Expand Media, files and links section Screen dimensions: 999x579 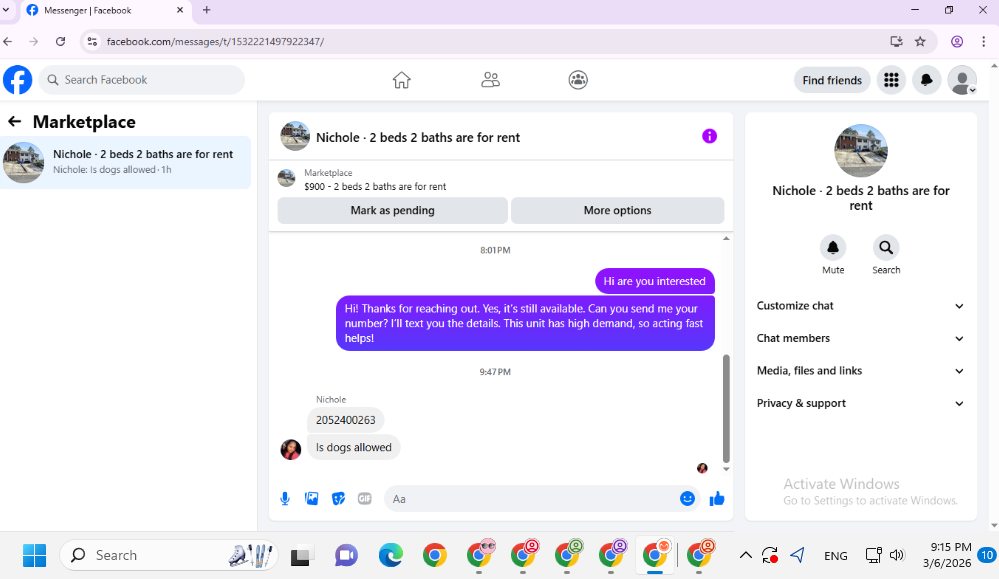[x=860, y=371]
